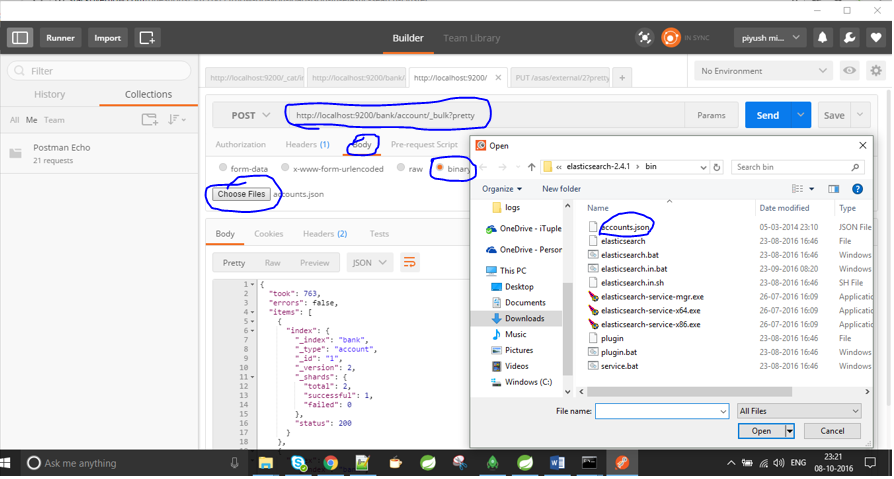Expand the Organize menu in Open dialog

pyautogui.click(x=502, y=189)
